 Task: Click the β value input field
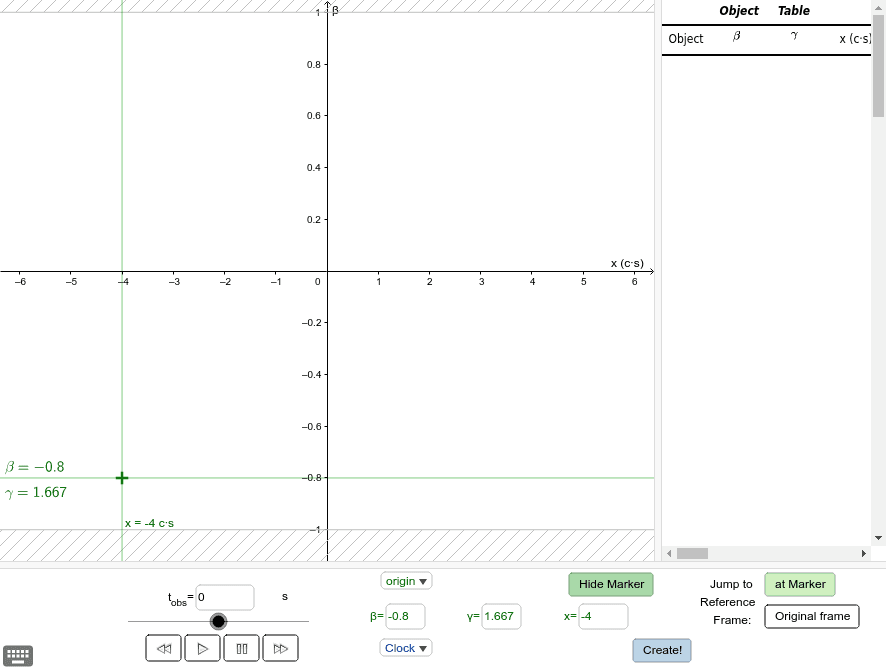pos(405,616)
